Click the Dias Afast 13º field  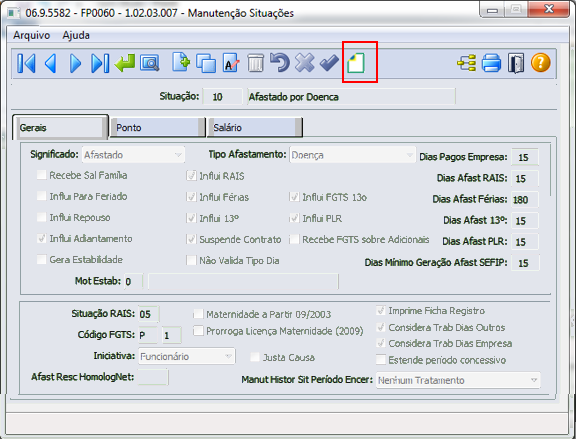[525, 221]
